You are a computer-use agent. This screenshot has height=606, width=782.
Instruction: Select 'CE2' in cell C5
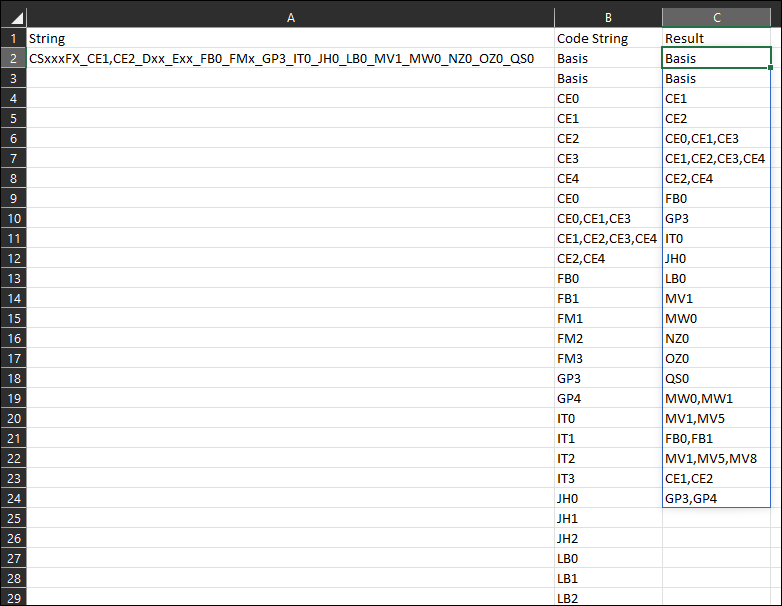pos(716,119)
